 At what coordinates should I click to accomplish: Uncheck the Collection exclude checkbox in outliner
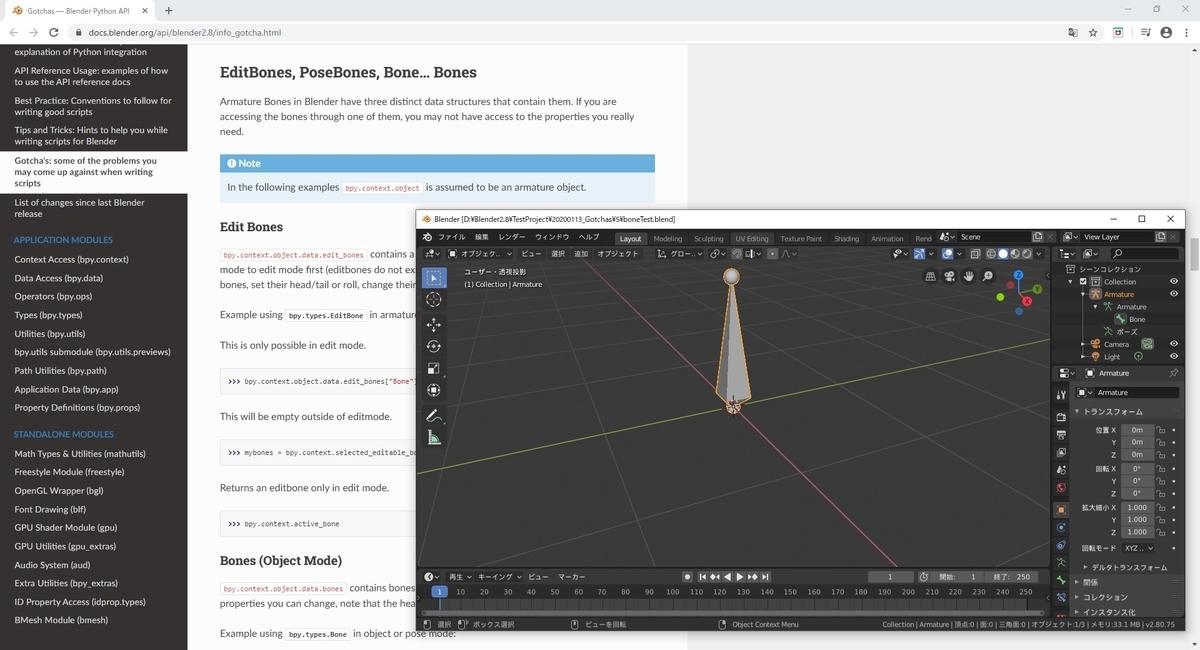(x=1082, y=282)
